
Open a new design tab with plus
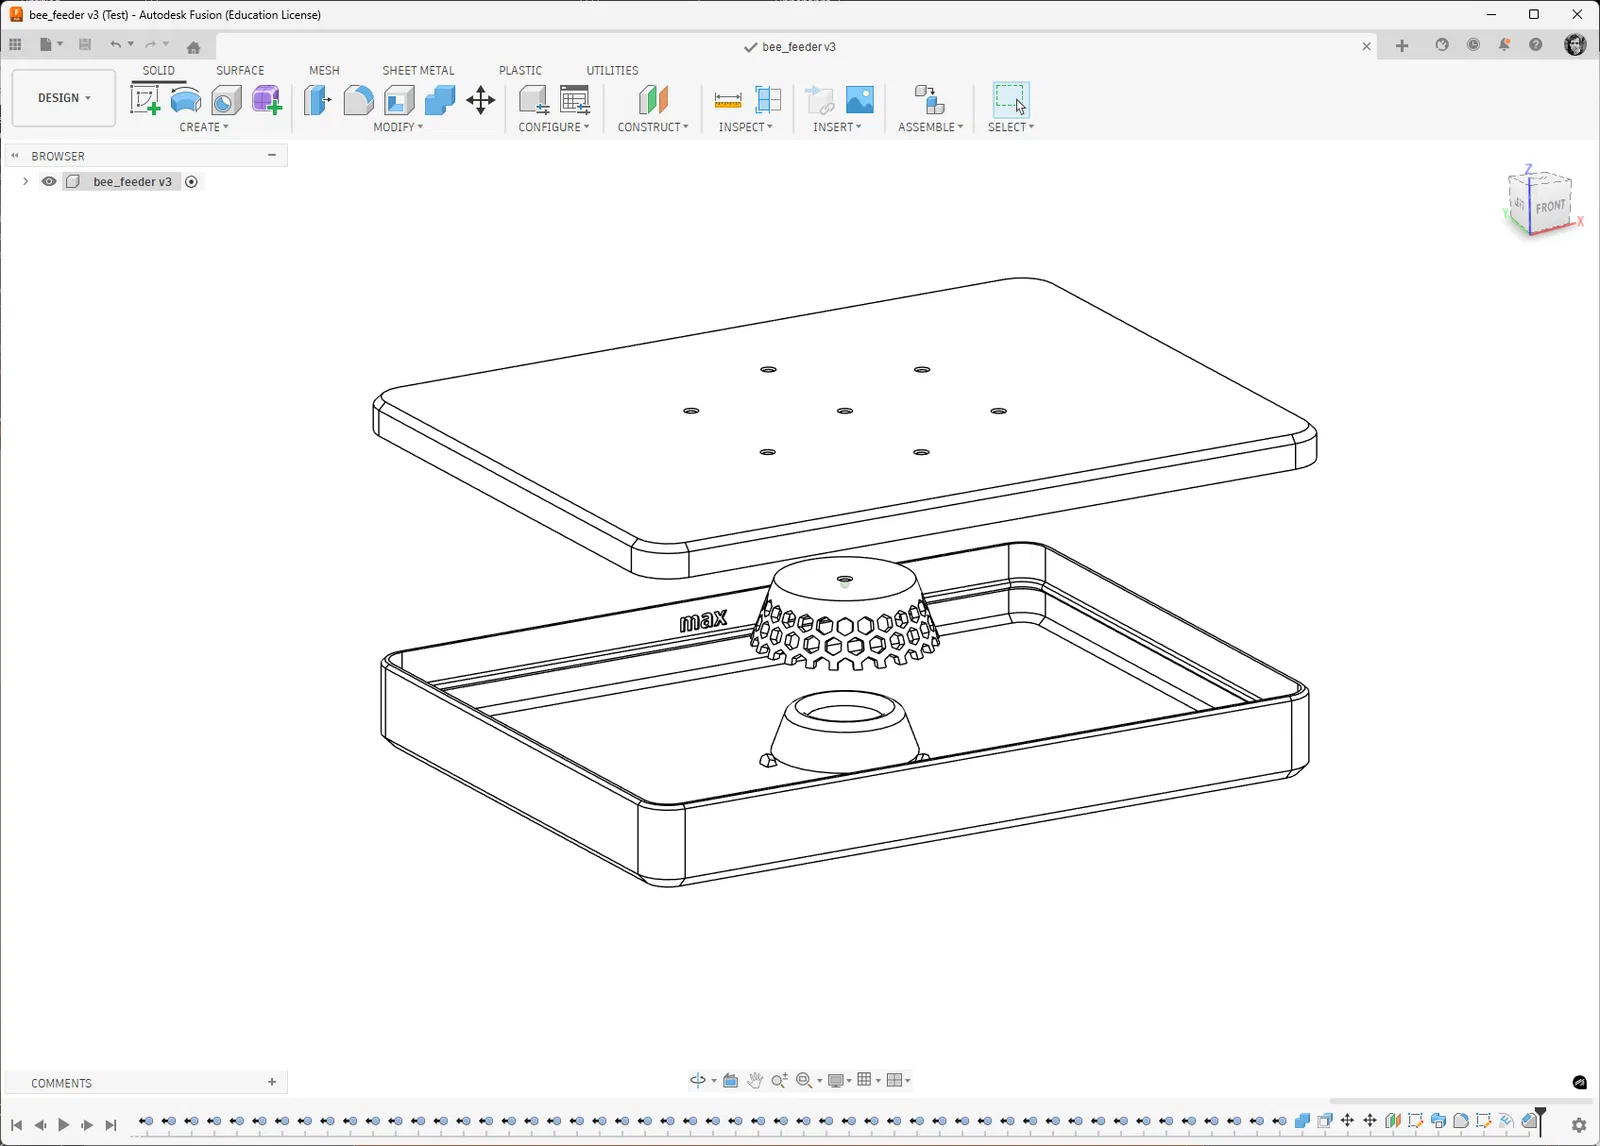tap(1402, 46)
